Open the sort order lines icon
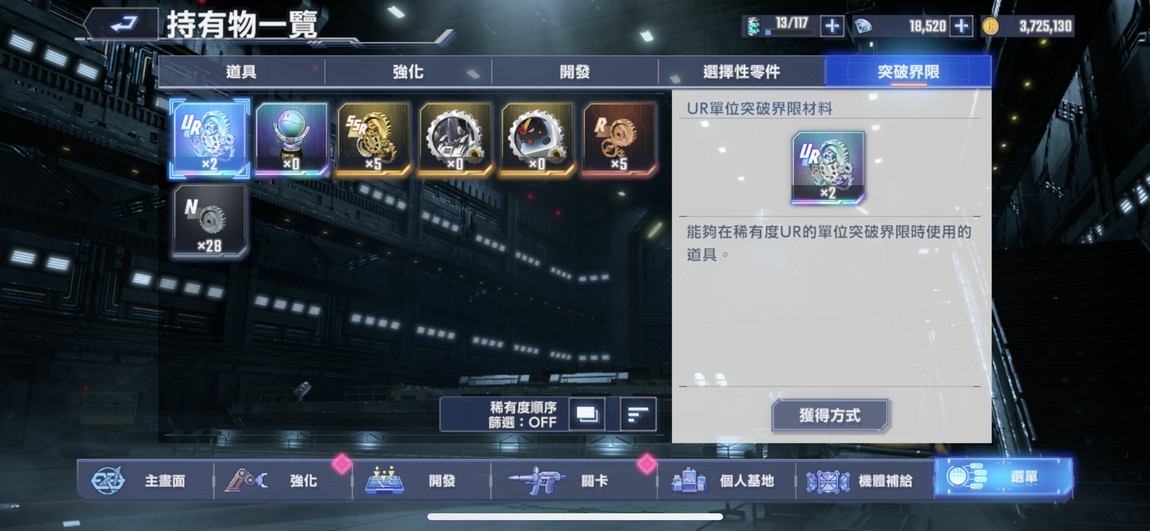1150x531 pixels. [x=638, y=414]
